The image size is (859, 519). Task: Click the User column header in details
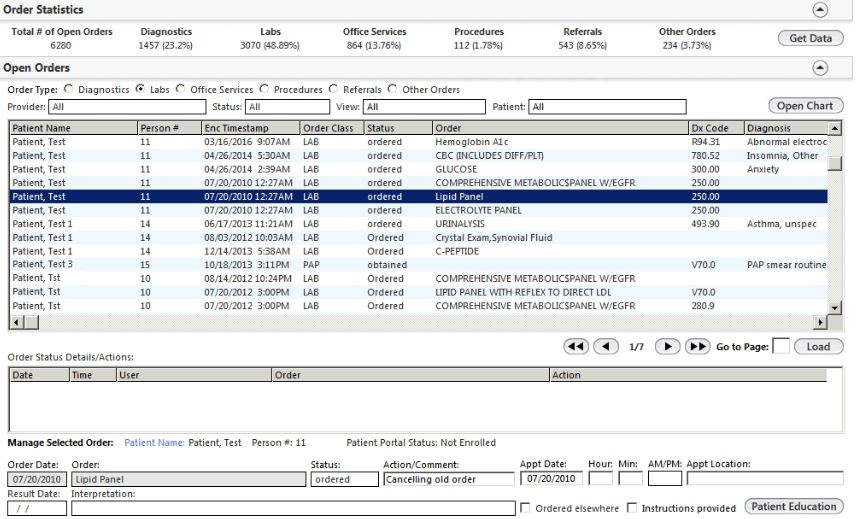tap(194, 375)
